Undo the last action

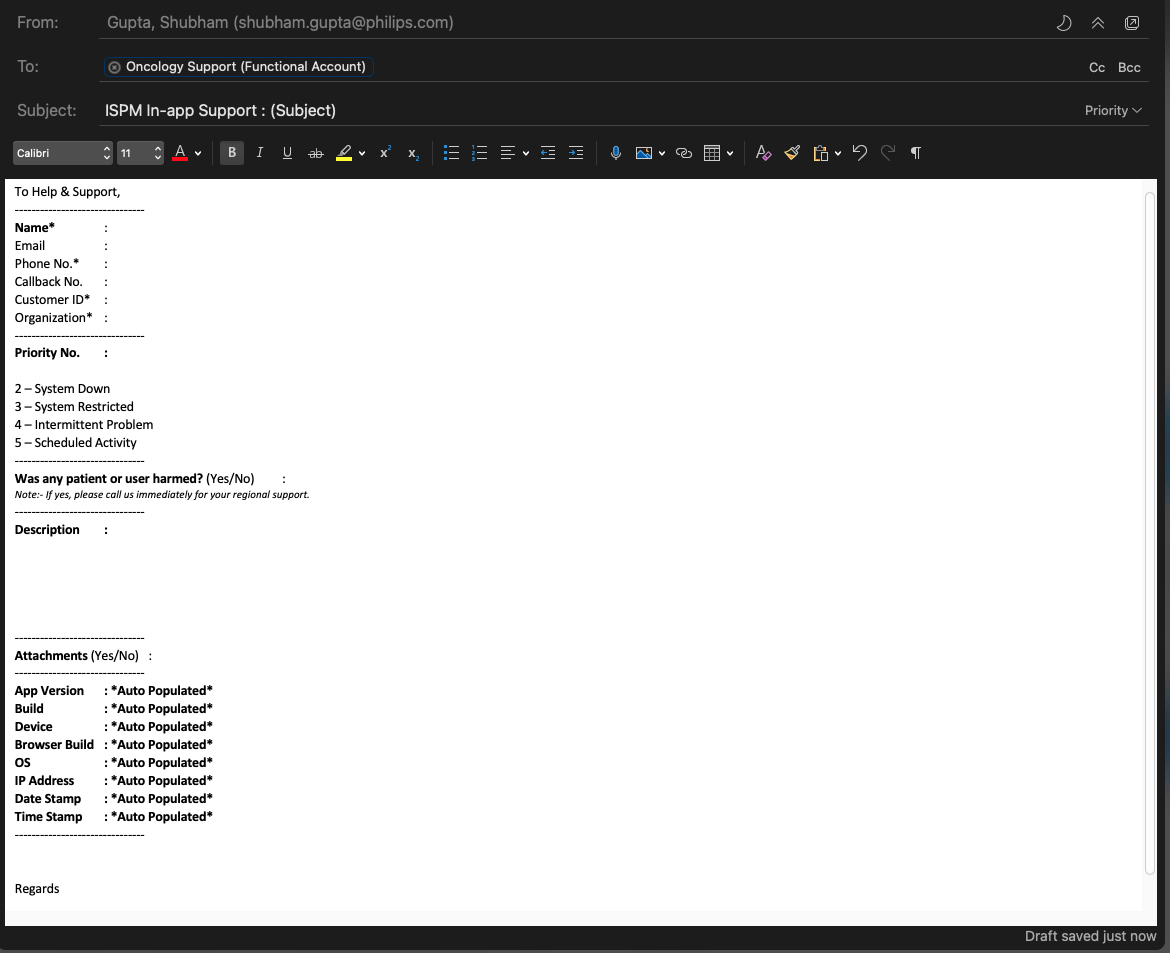coord(860,153)
